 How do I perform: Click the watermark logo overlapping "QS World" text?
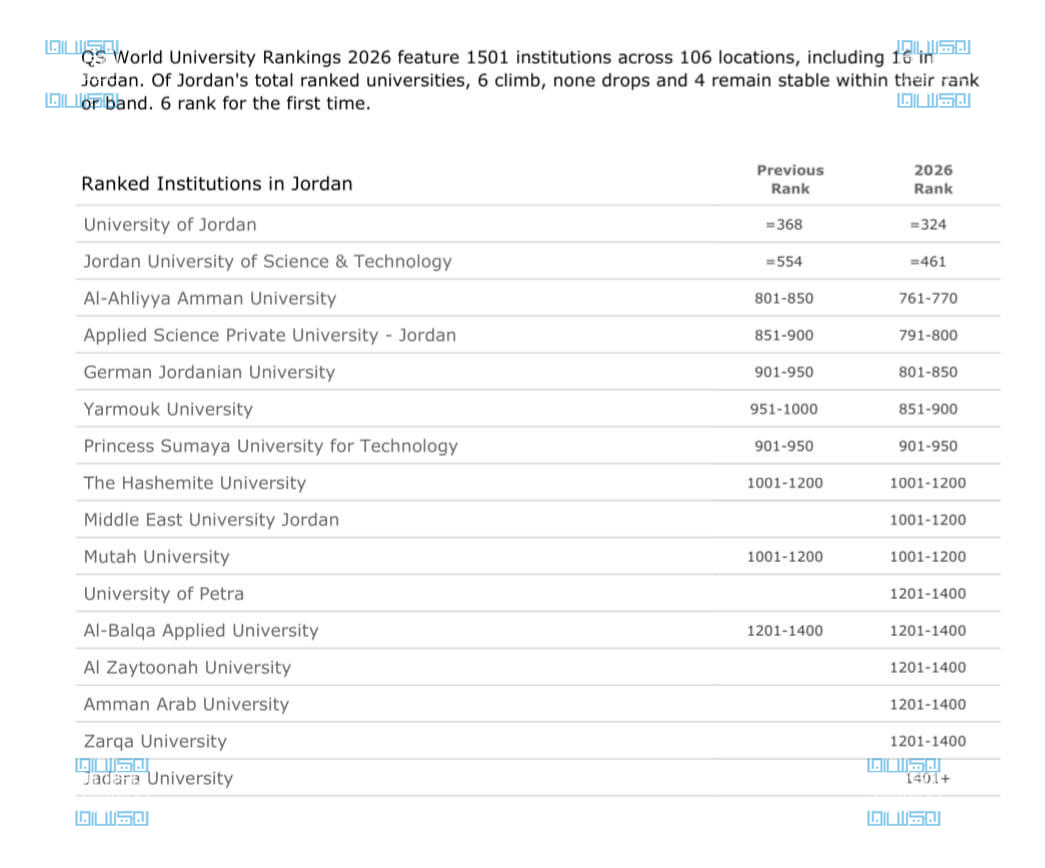click(82, 47)
